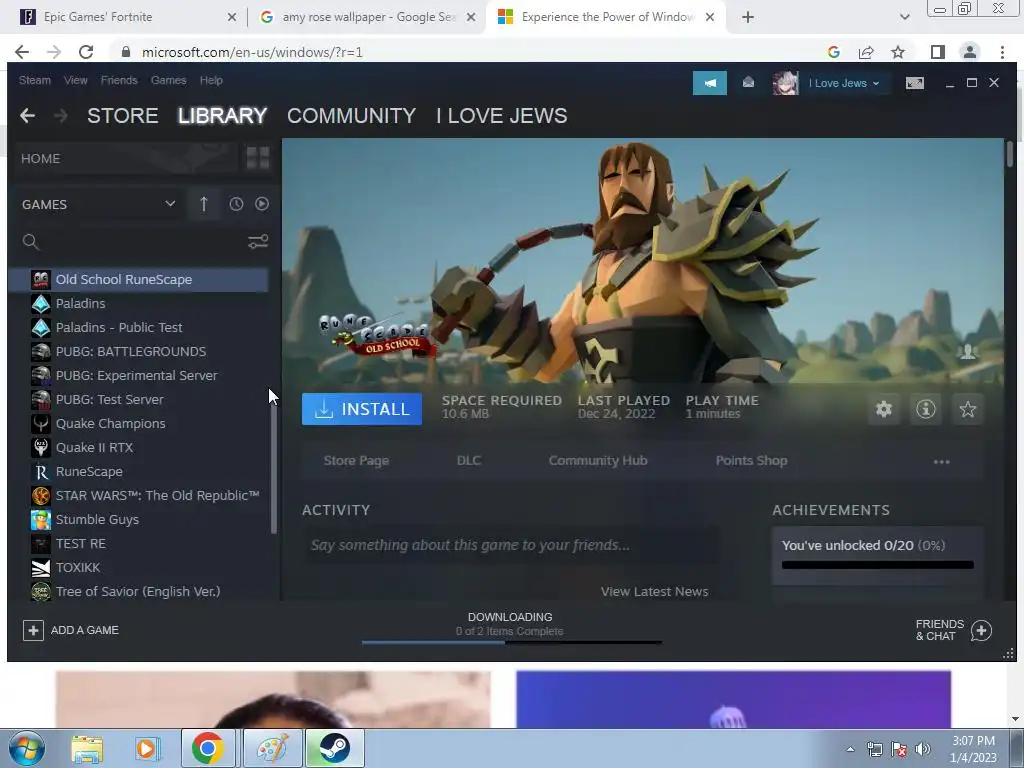Expand the GAMES filter dropdown
Viewport: 1024px width, 768px height.
98,204
